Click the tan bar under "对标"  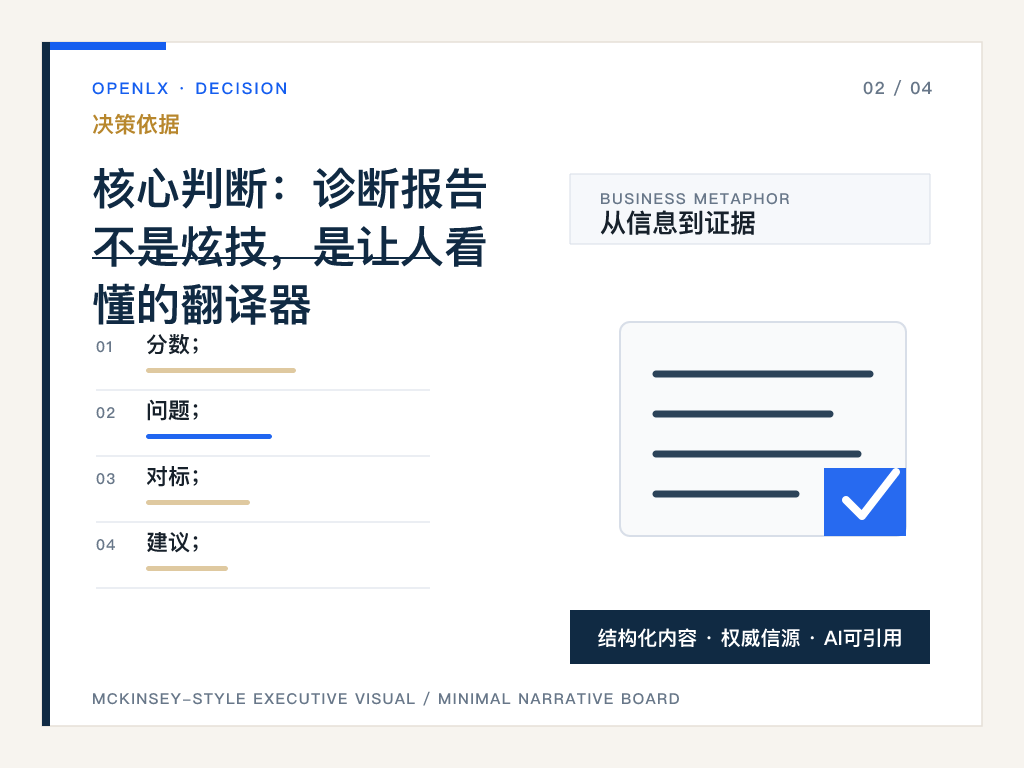198,502
